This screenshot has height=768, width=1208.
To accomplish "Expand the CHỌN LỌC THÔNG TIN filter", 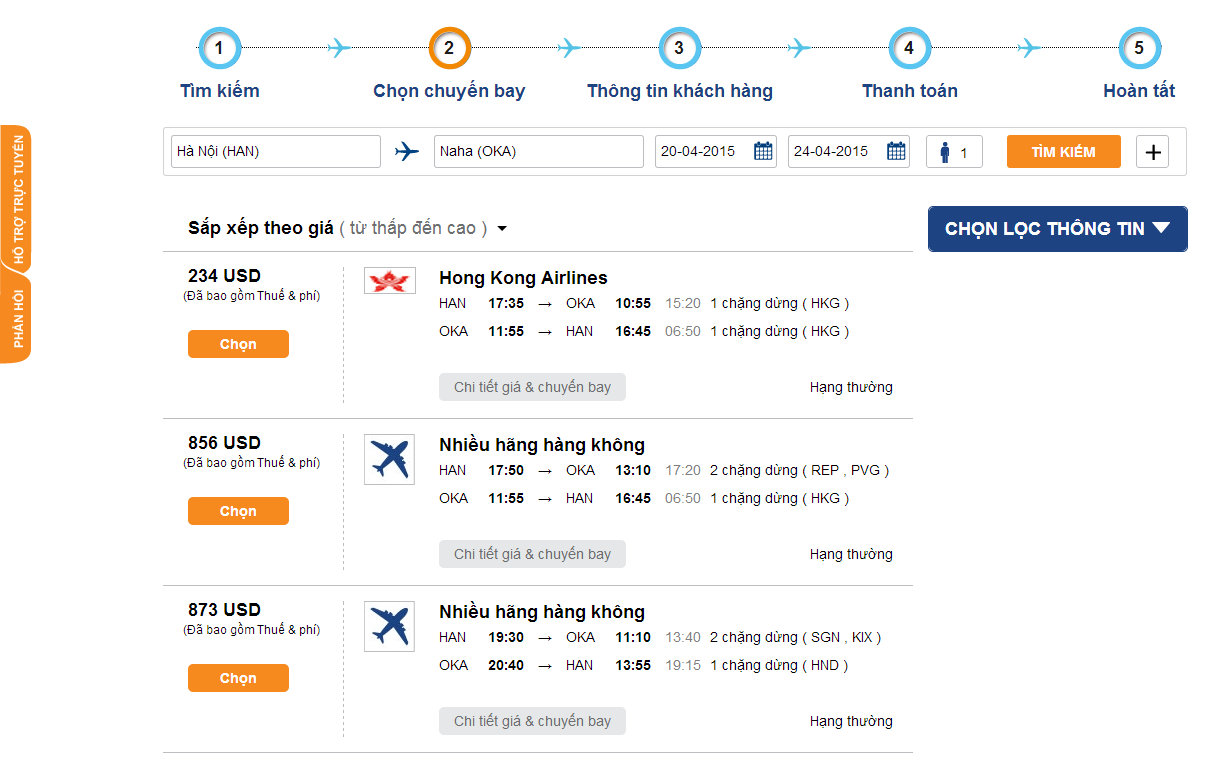I will click(x=1057, y=229).
